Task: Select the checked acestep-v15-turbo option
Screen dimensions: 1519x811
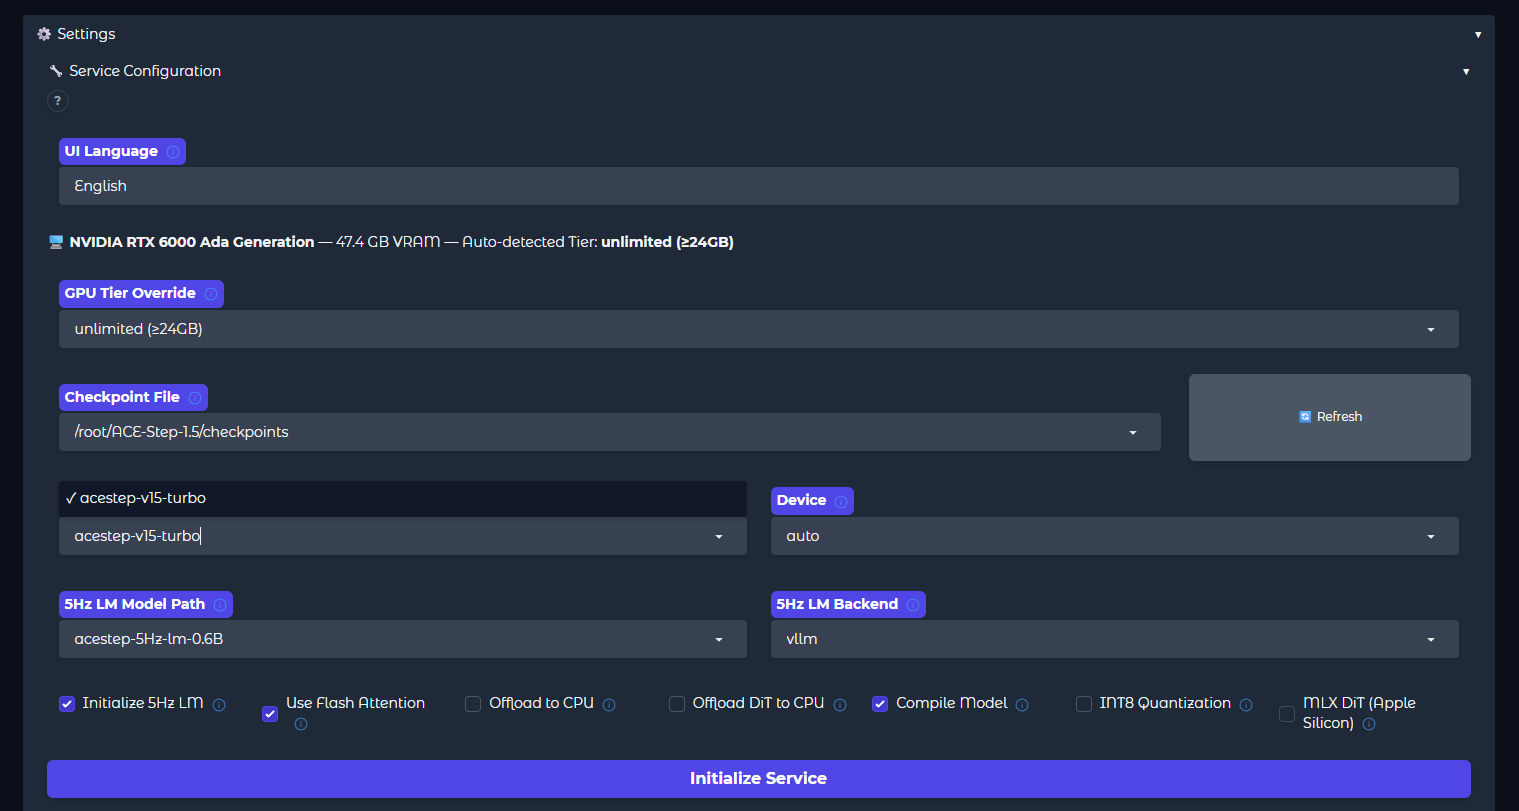Action: pos(403,498)
